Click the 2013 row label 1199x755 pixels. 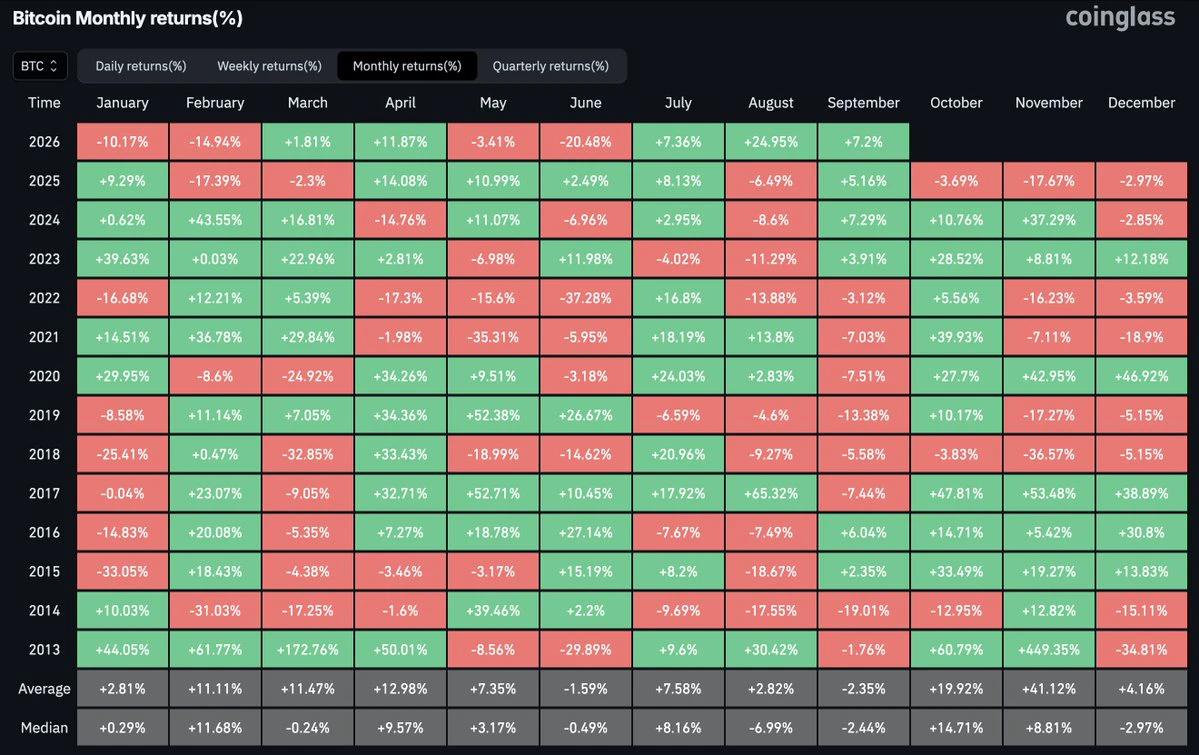pos(44,649)
